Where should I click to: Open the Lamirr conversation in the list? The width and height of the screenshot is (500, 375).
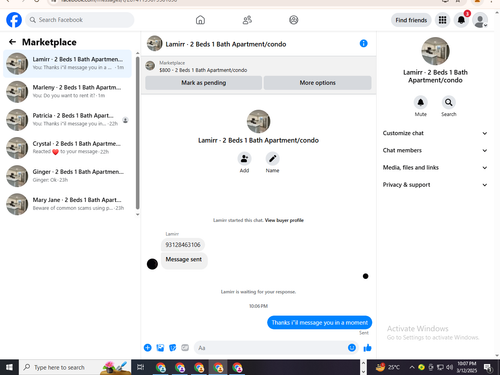pyautogui.click(x=68, y=63)
